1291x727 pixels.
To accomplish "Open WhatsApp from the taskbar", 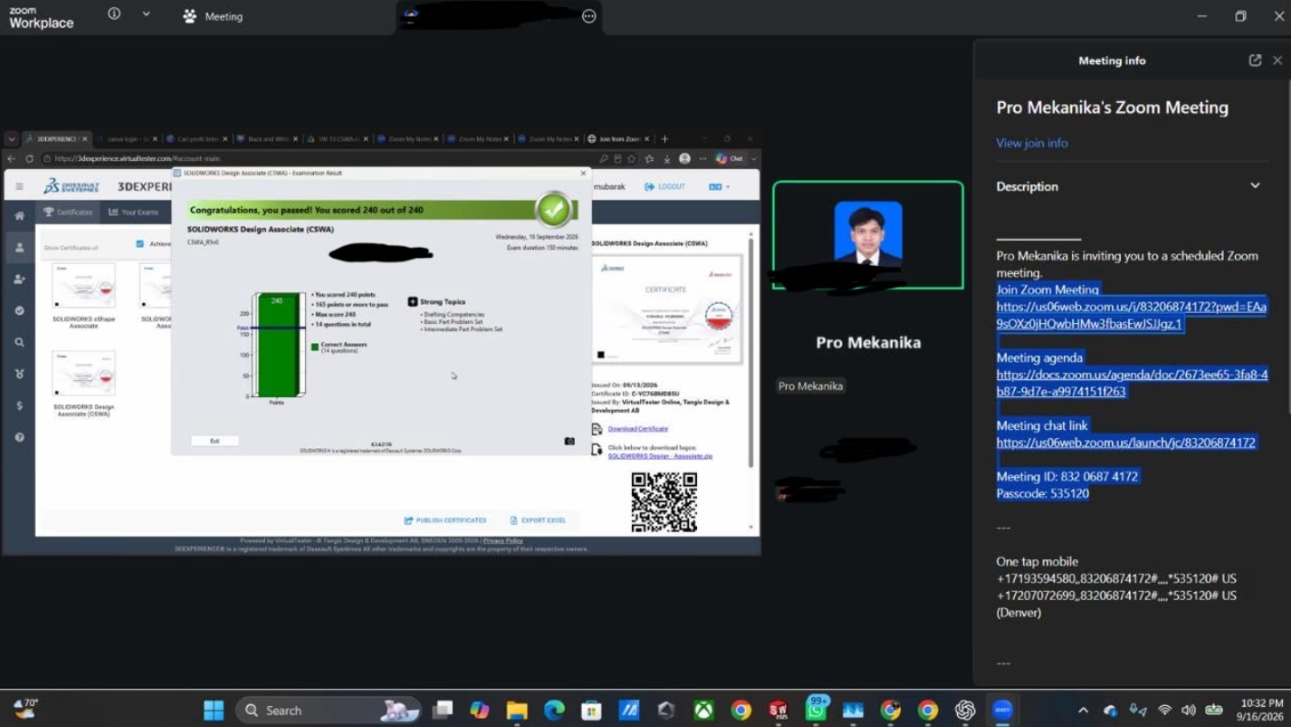I will click(816, 709).
